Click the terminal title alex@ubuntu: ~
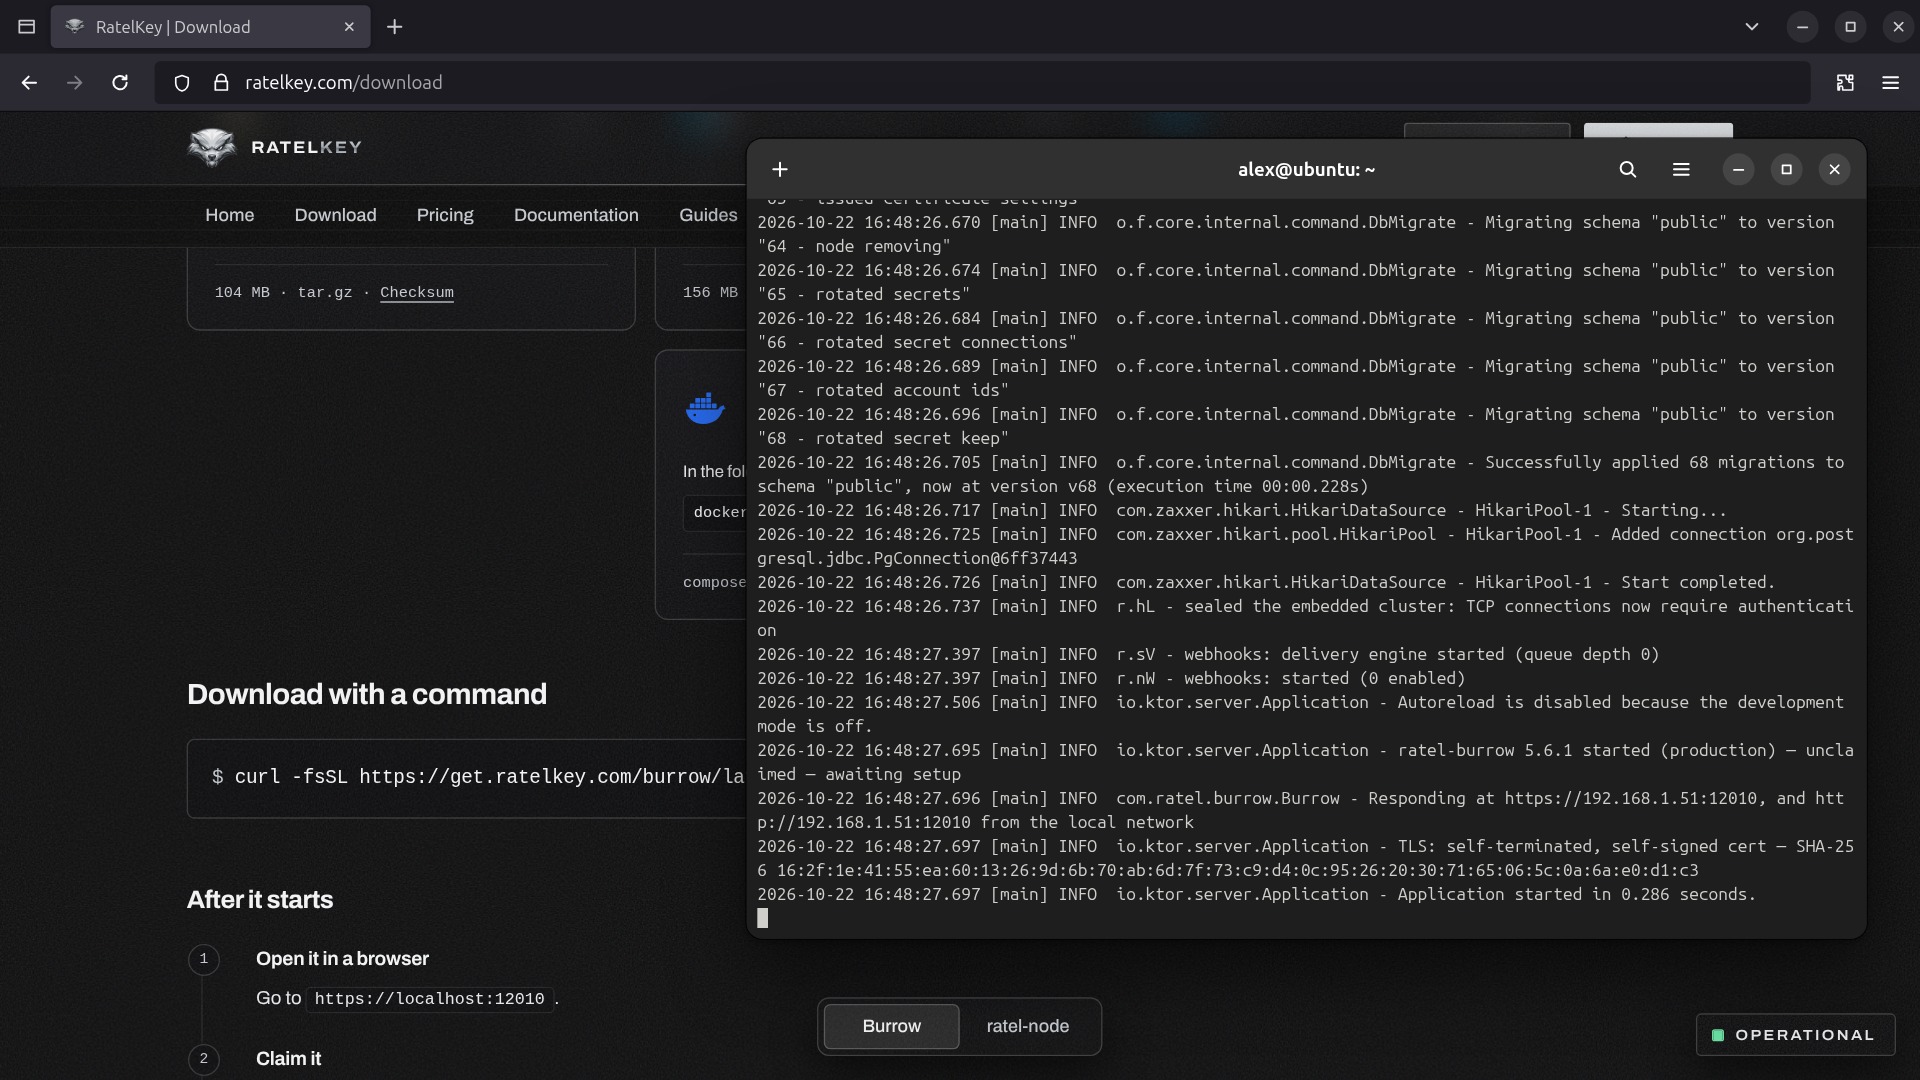 pos(1306,170)
